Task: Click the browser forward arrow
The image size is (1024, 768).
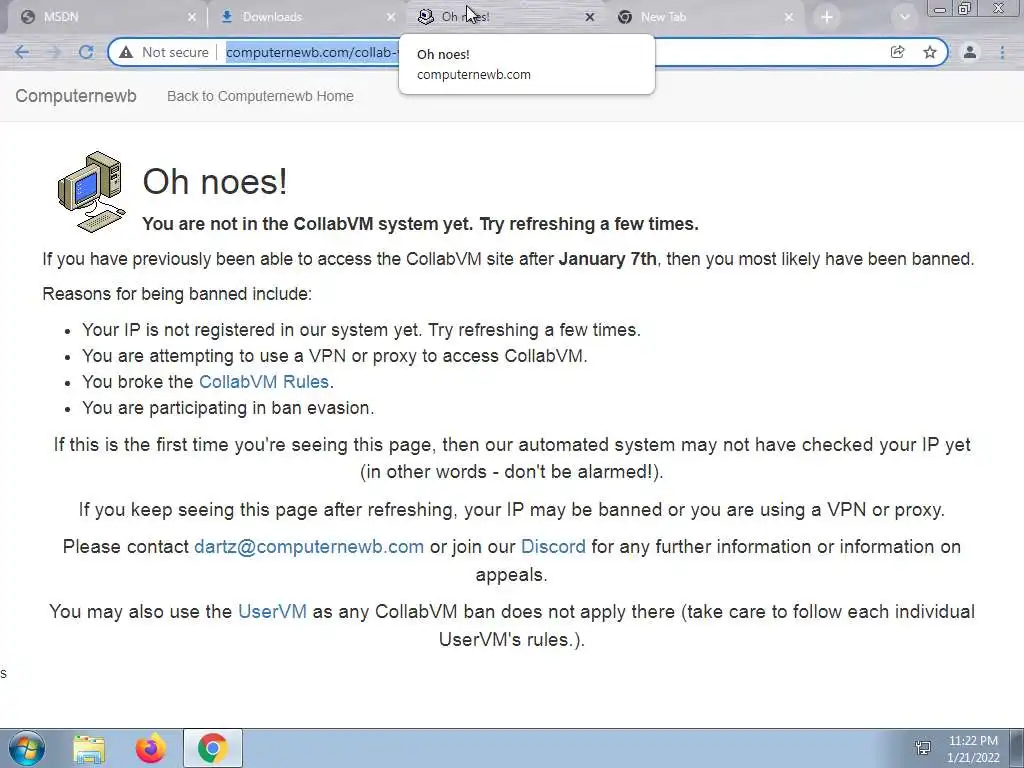Action: click(x=54, y=52)
